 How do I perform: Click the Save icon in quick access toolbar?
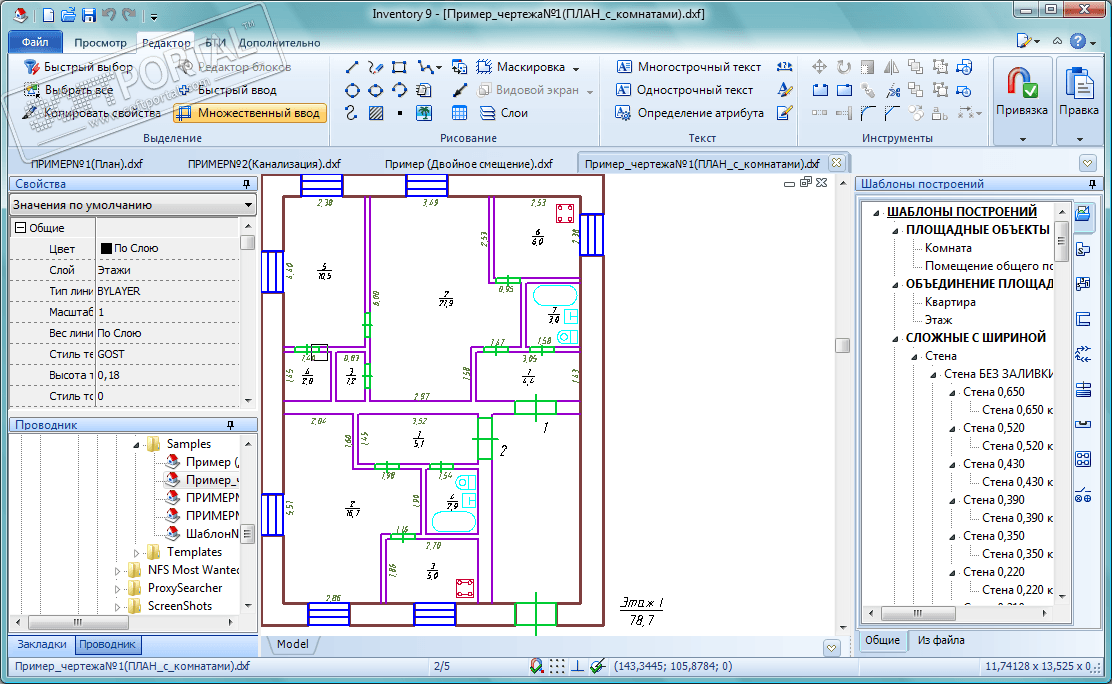(88, 15)
